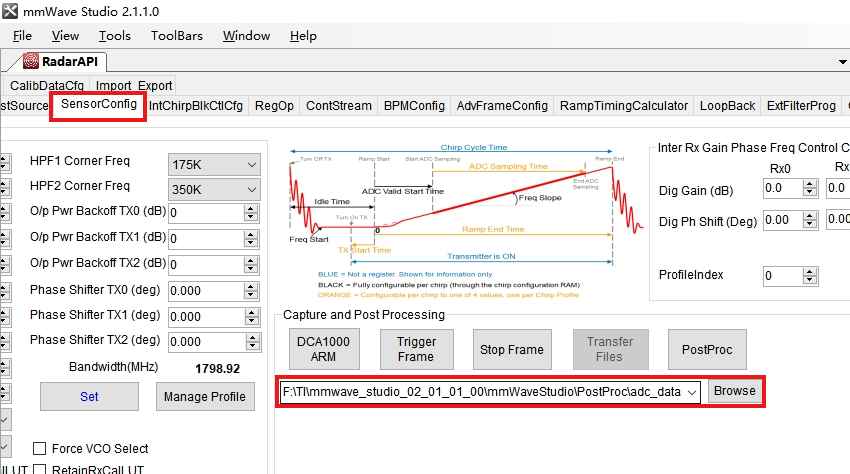
Task: Click the Bandwidth value 1798.92
Action: coord(217,369)
